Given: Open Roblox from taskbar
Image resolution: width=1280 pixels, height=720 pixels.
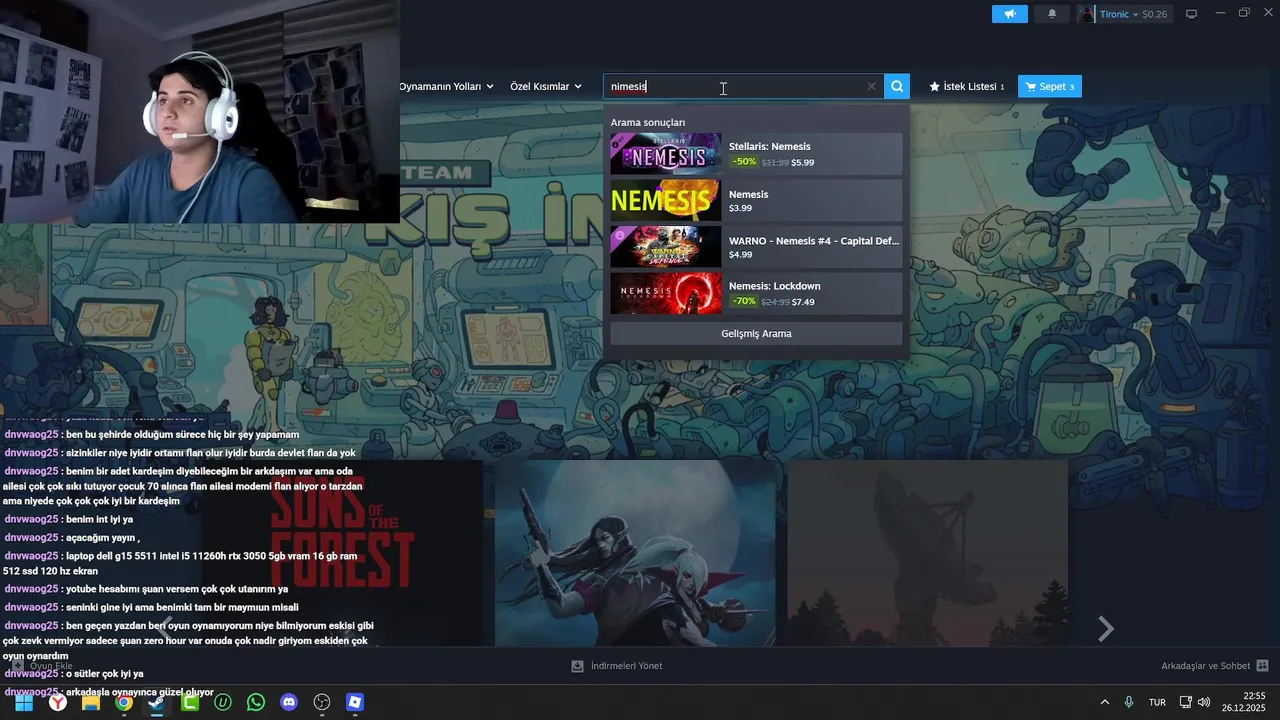Looking at the screenshot, I should coord(355,702).
